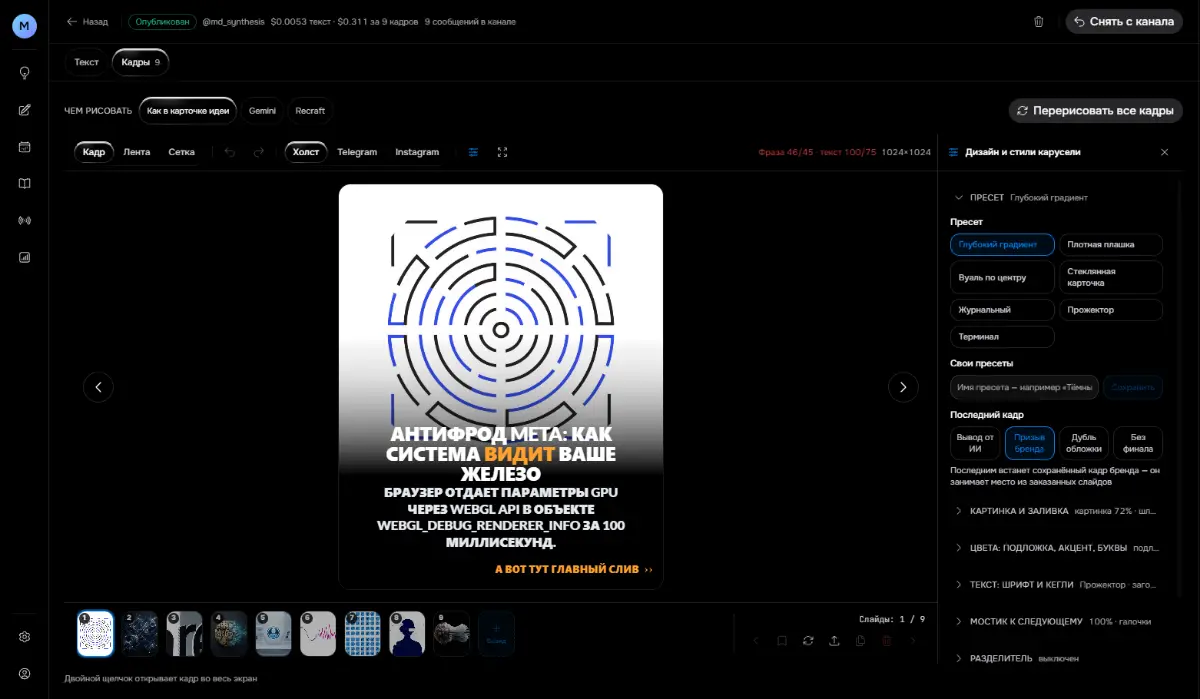Choose Recraft as renderer
Viewport: 1200px width, 699px height.
click(310, 111)
